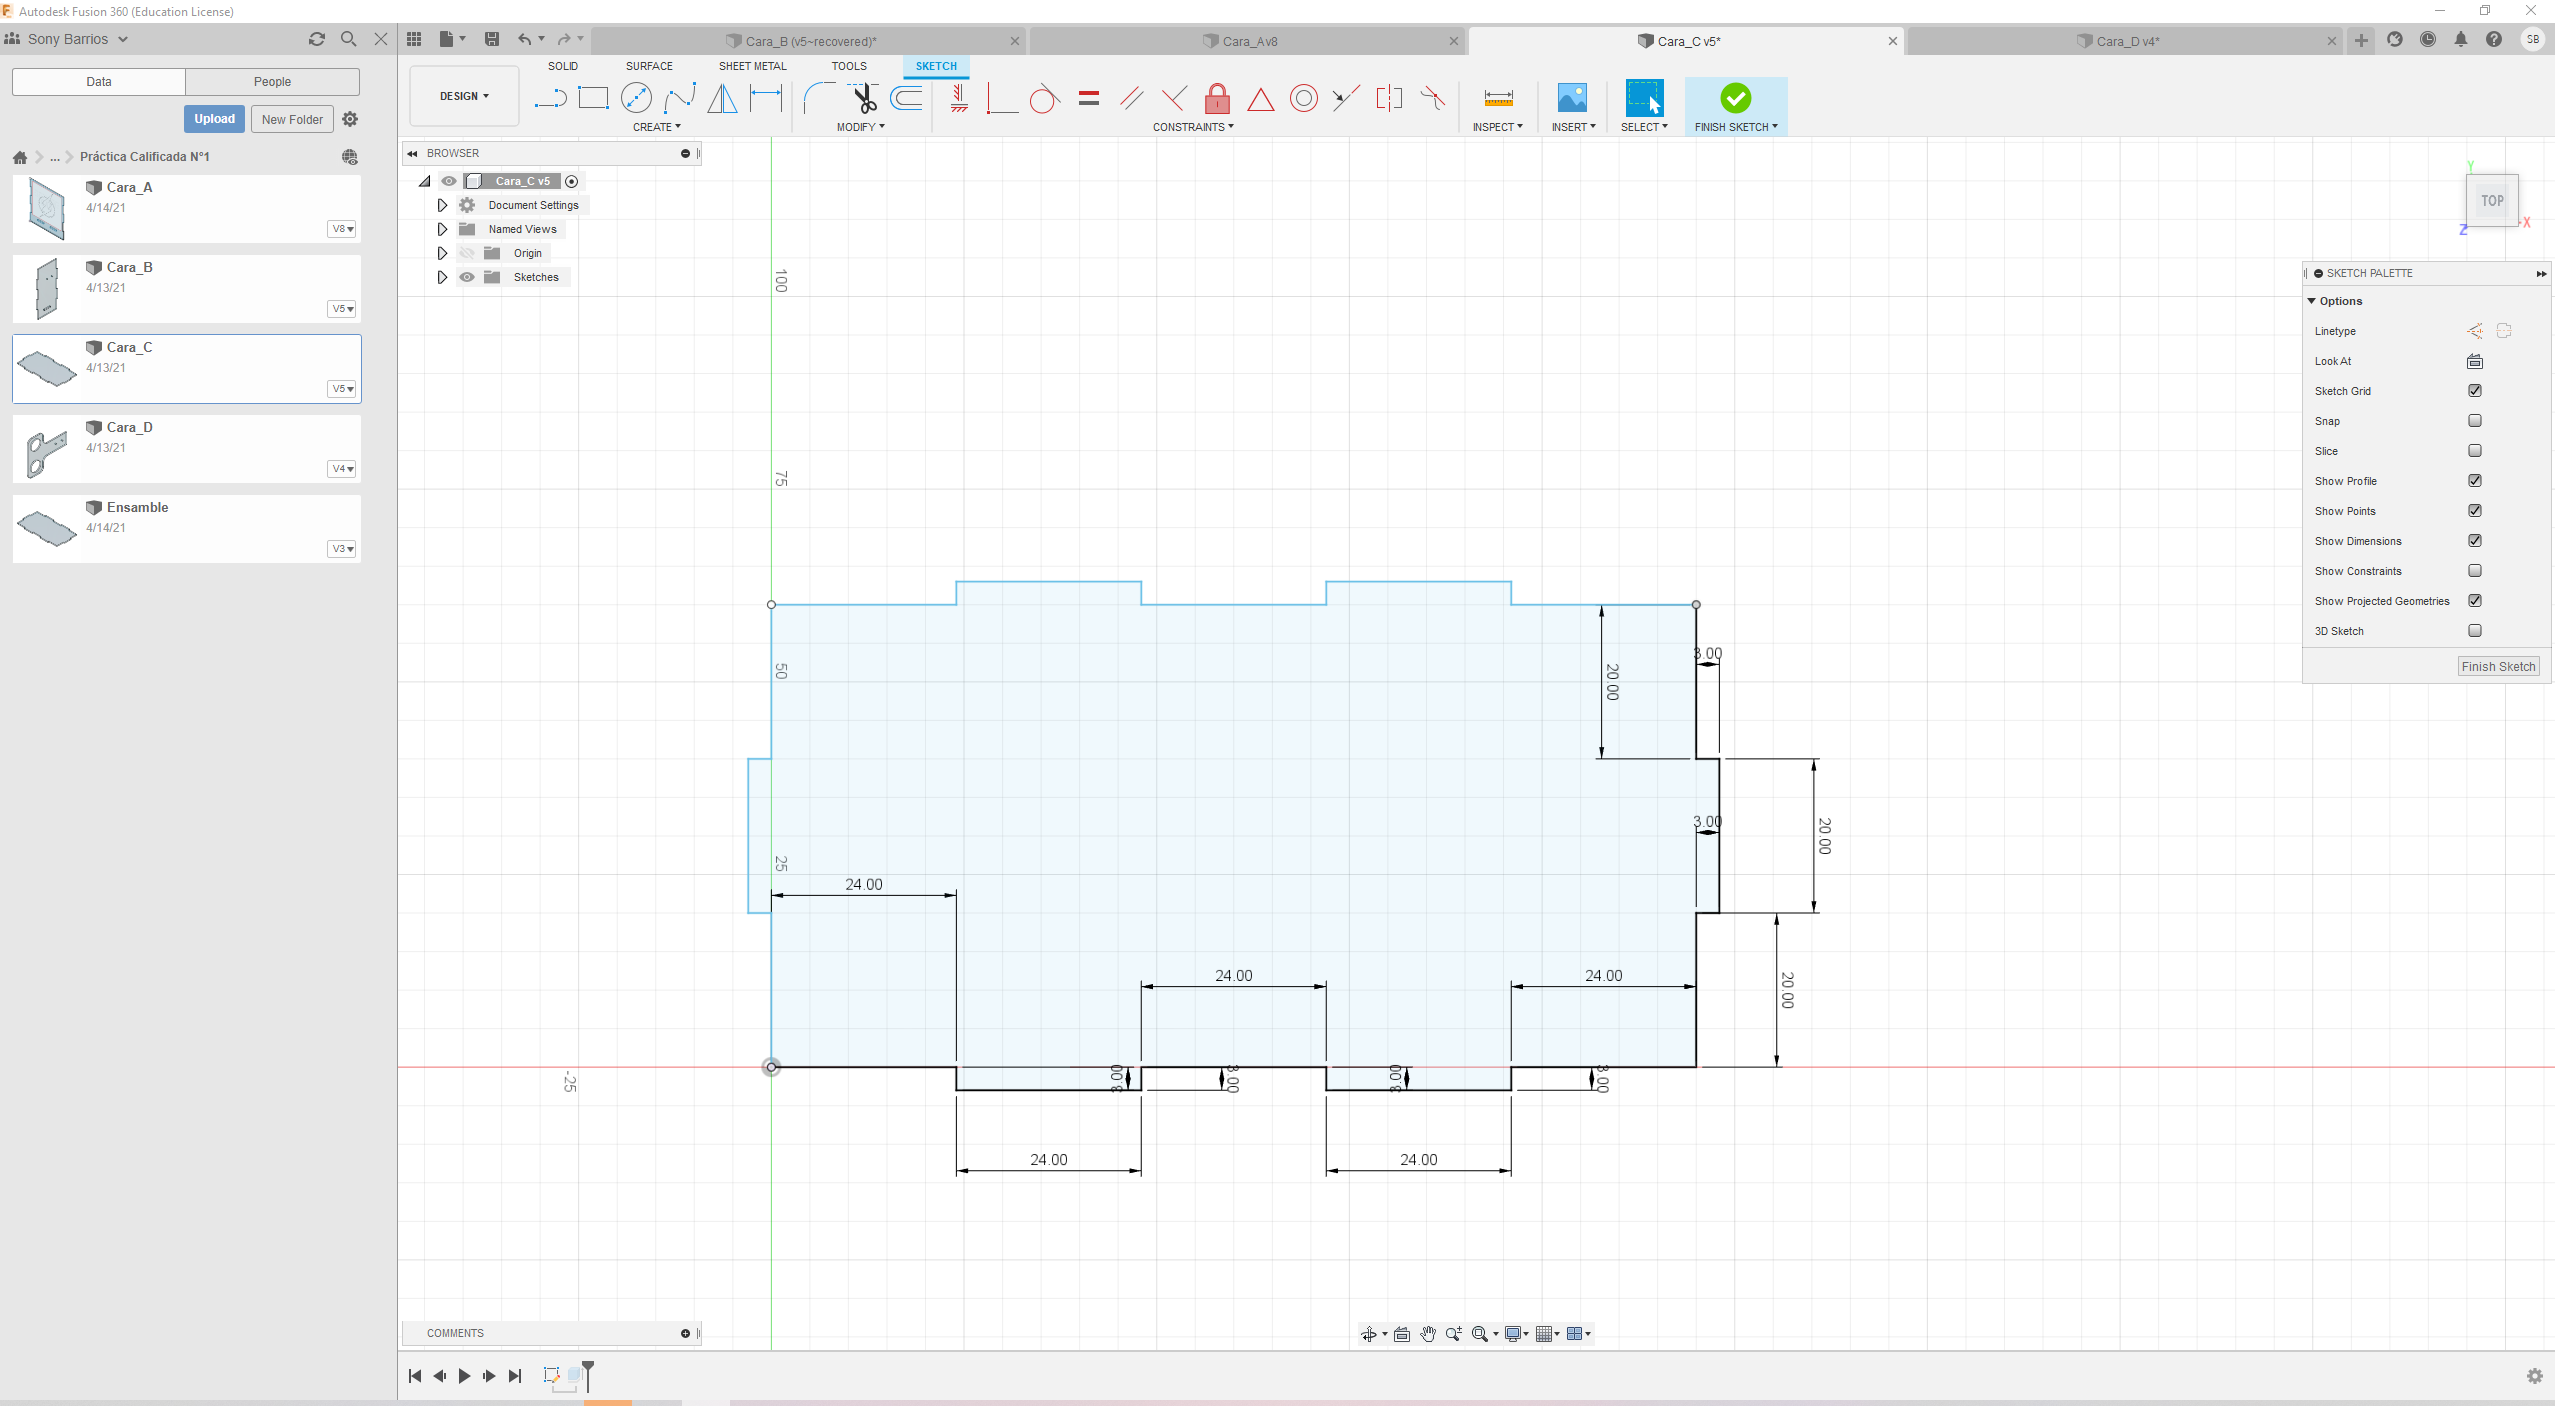Expand the Sketches folder in browser
Screen dimensions: 2555x1406
(441, 277)
